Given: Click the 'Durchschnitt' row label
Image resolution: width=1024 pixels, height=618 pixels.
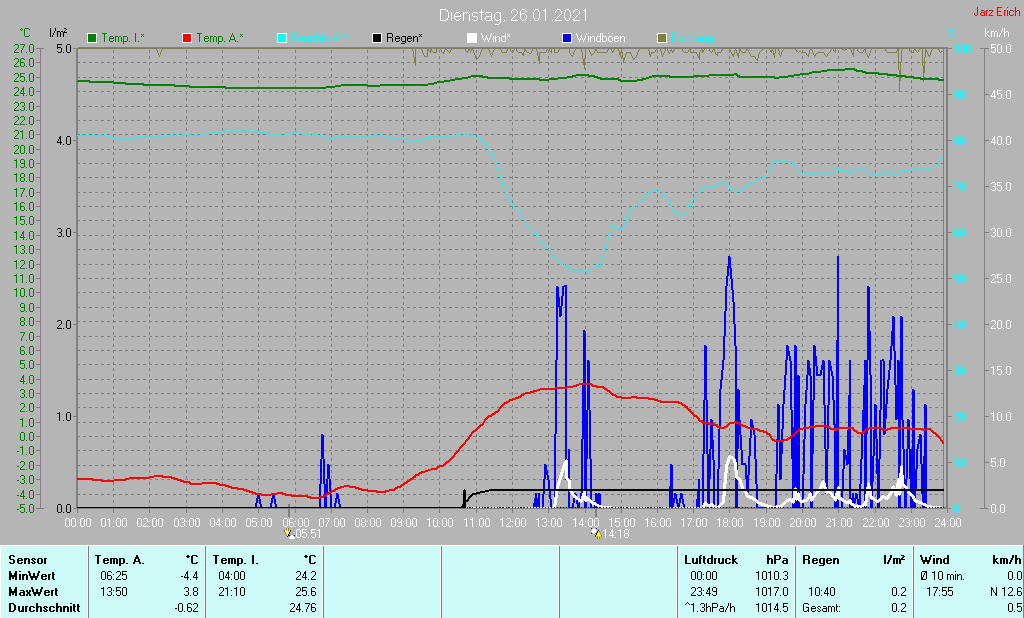Looking at the screenshot, I should pos(44,608).
